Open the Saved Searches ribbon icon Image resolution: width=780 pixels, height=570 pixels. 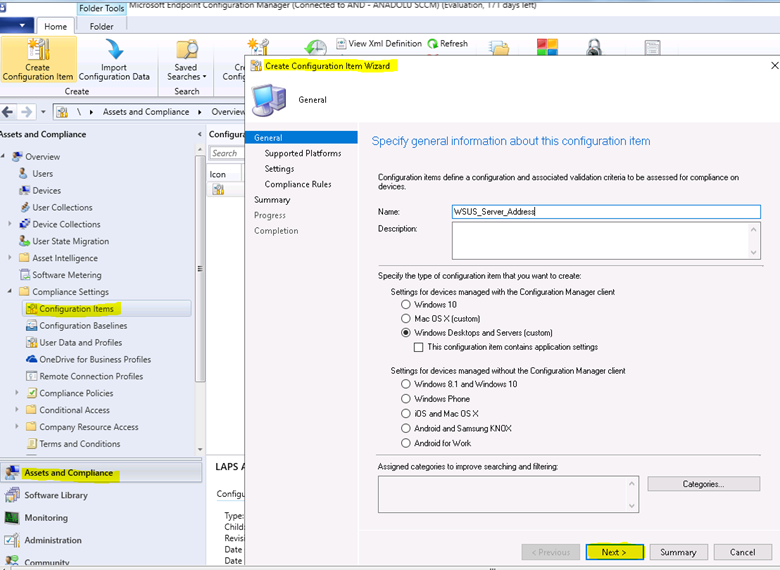point(187,59)
